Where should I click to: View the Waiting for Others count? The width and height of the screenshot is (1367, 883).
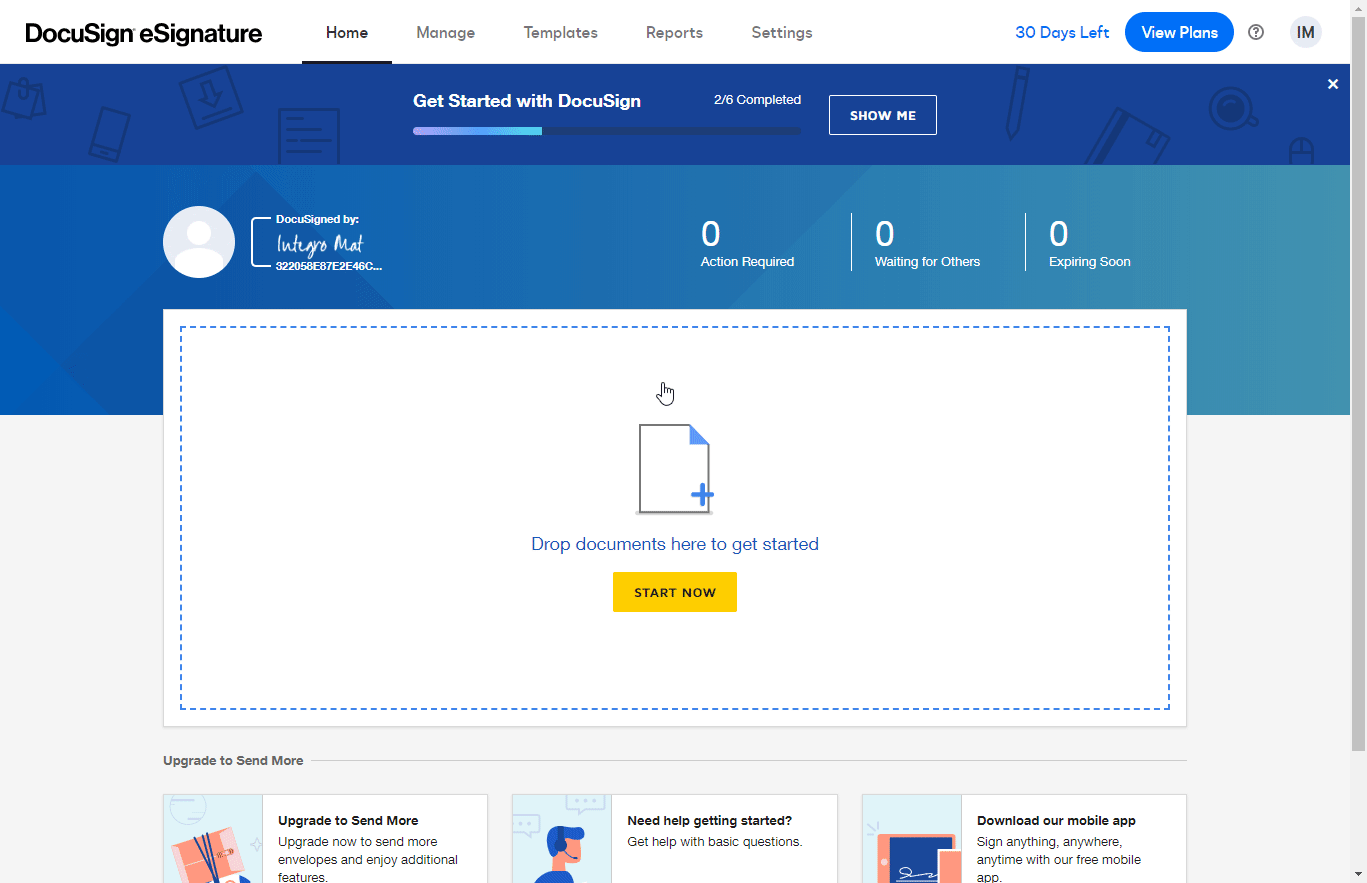pos(927,243)
